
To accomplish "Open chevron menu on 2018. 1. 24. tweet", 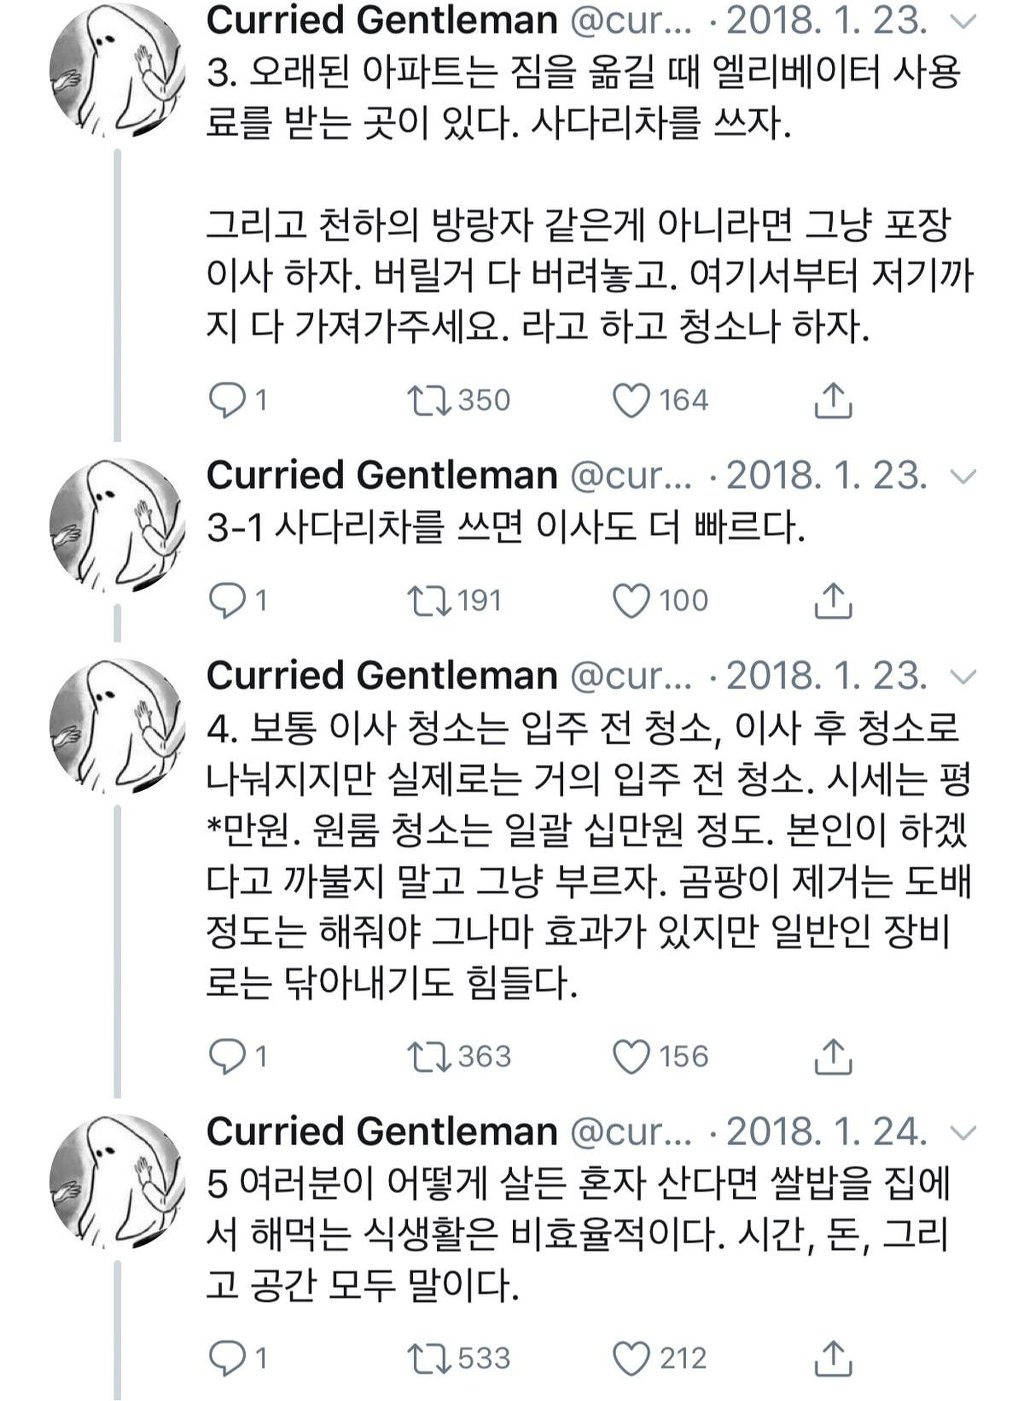I will [962, 1132].
